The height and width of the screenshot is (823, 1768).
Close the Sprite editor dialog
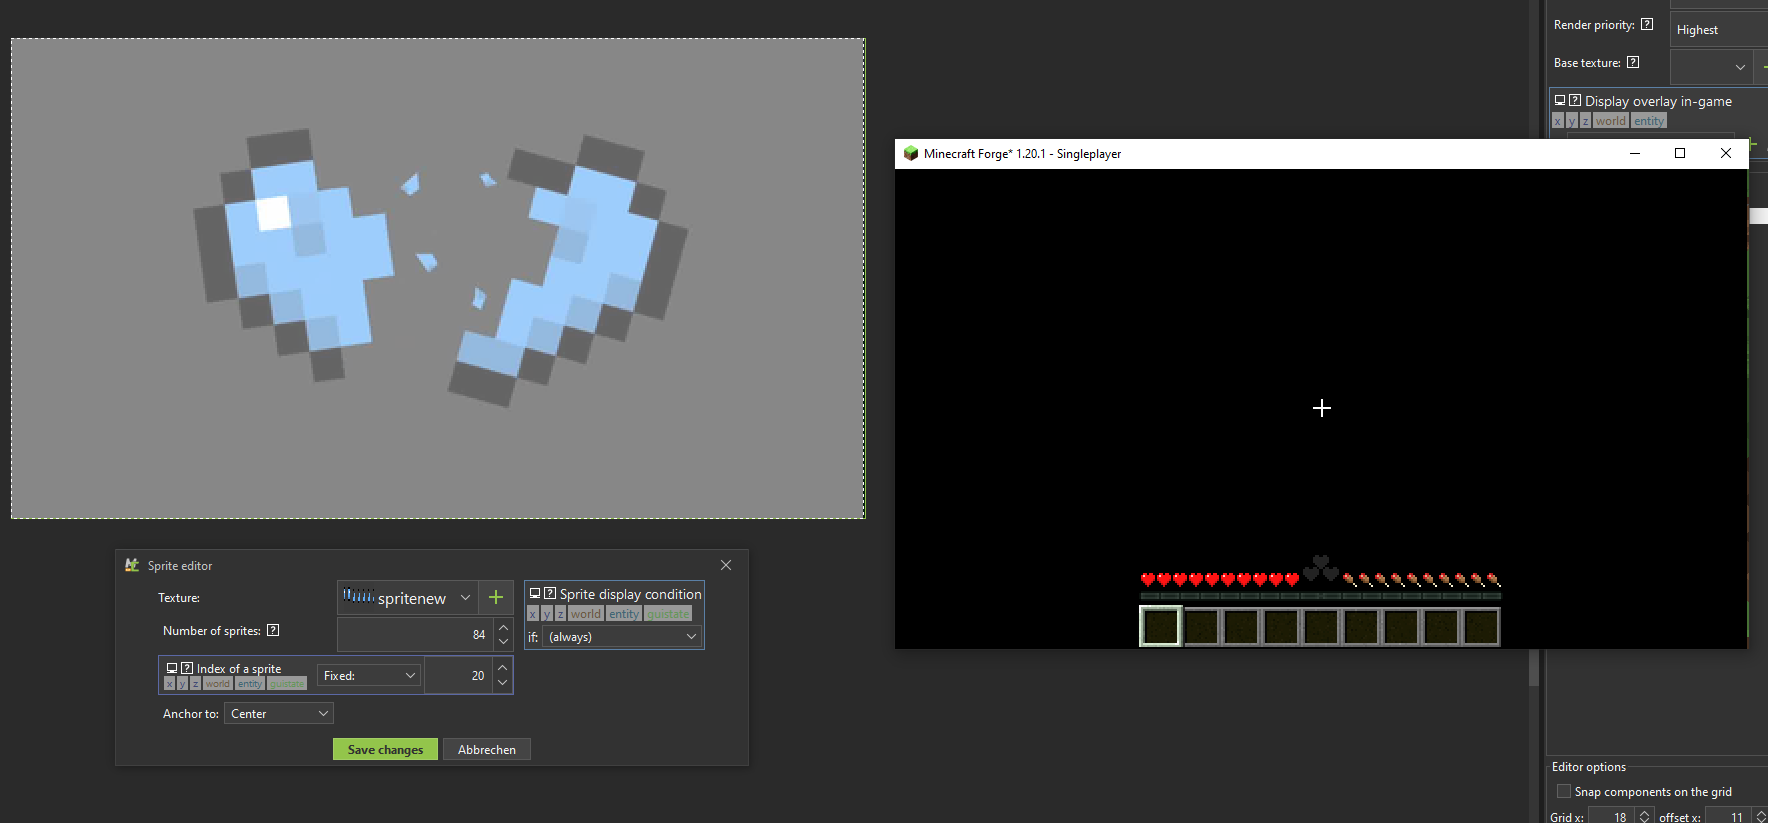point(726,565)
